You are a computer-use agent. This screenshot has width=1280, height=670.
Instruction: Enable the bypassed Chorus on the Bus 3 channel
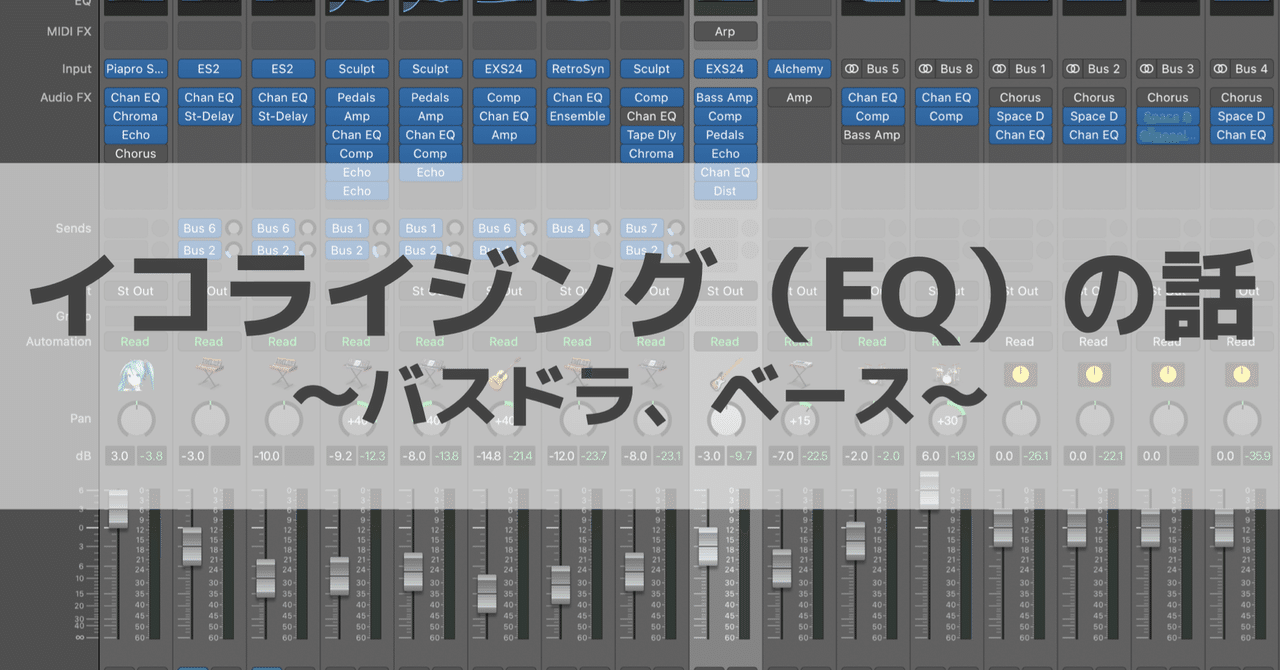(x=1167, y=98)
